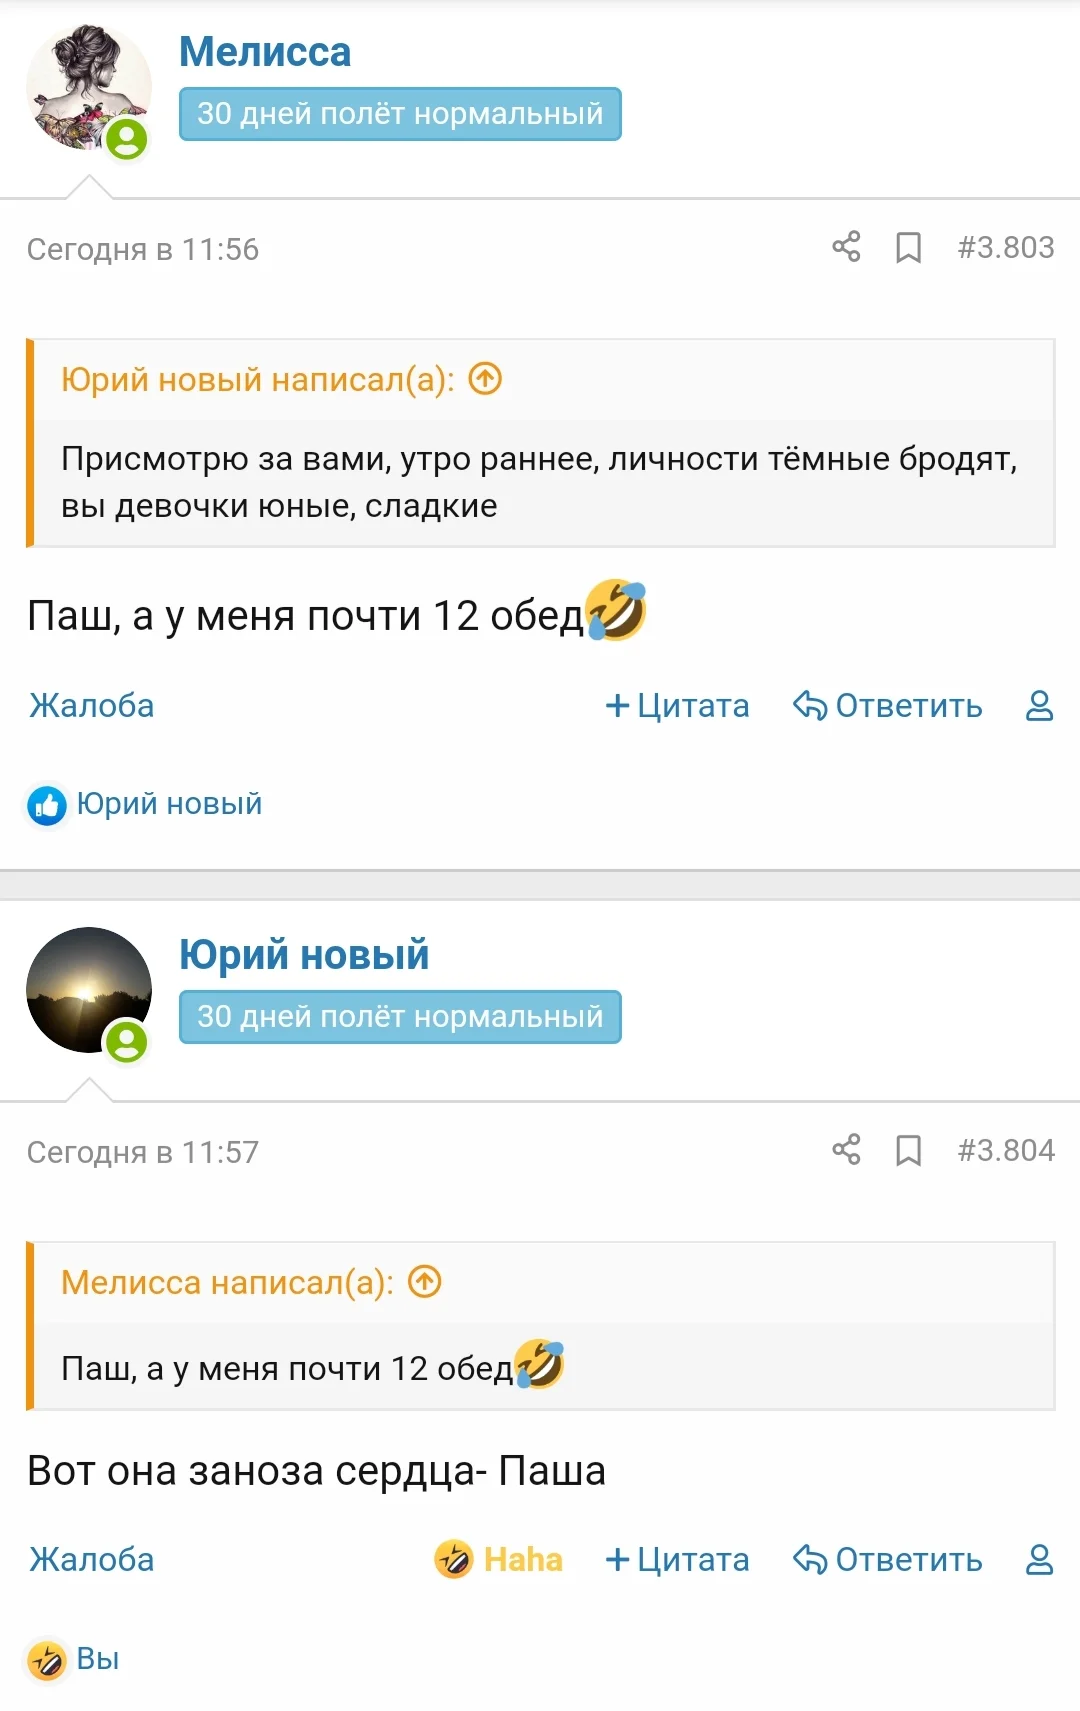
Task: Share Юрий новый's post #3.804
Action: (846, 1150)
